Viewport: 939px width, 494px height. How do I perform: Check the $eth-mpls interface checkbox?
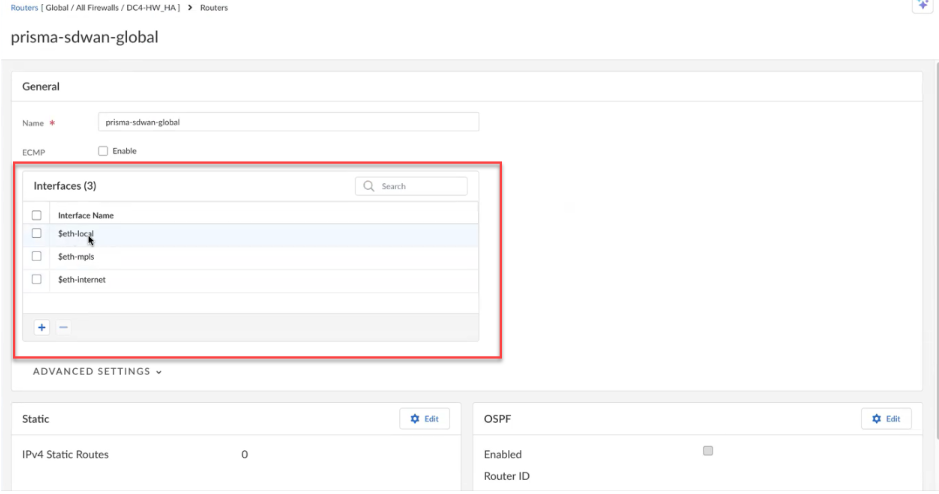pos(37,256)
